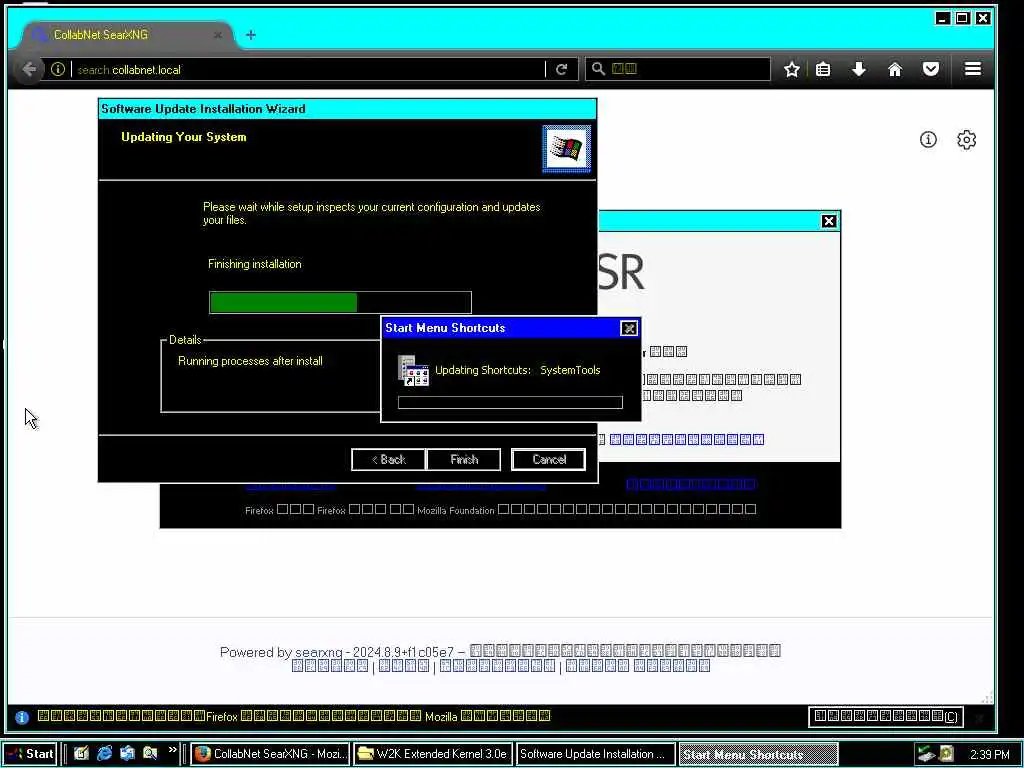1024x768 pixels.
Task: Open the SearXNG preferences gear icon
Action: (x=967, y=140)
